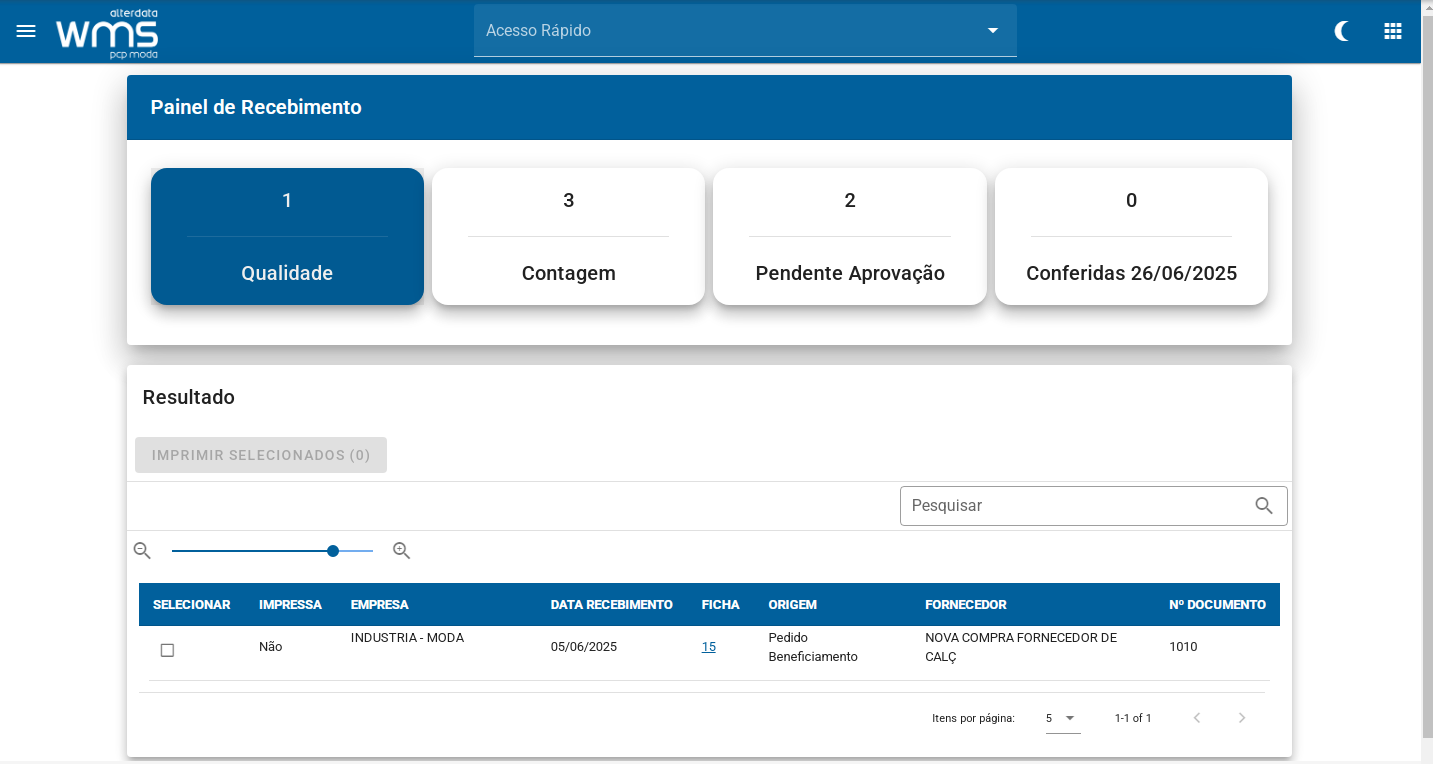Click the Resultado heading

point(189,397)
